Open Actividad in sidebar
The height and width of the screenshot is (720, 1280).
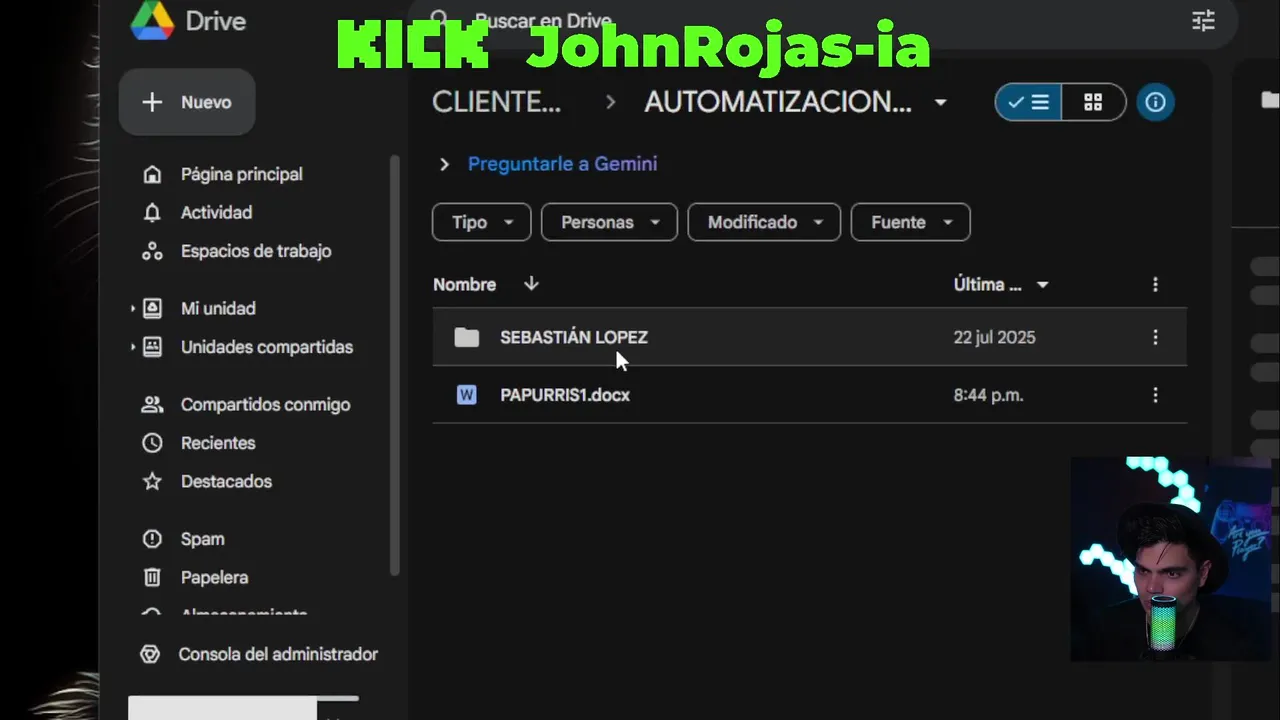[x=216, y=212]
